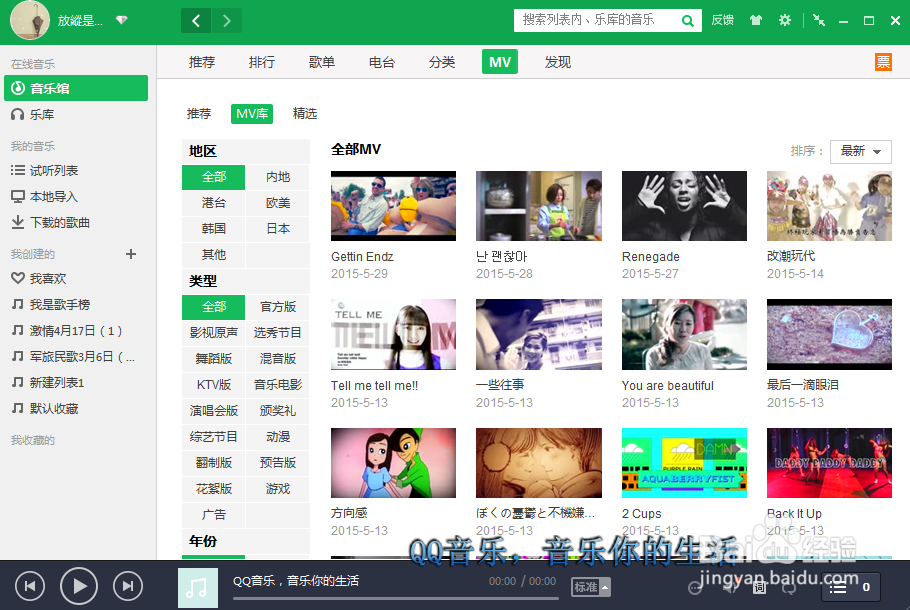Filter type by 动漫
Image resolution: width=910 pixels, height=610 pixels.
278,436
